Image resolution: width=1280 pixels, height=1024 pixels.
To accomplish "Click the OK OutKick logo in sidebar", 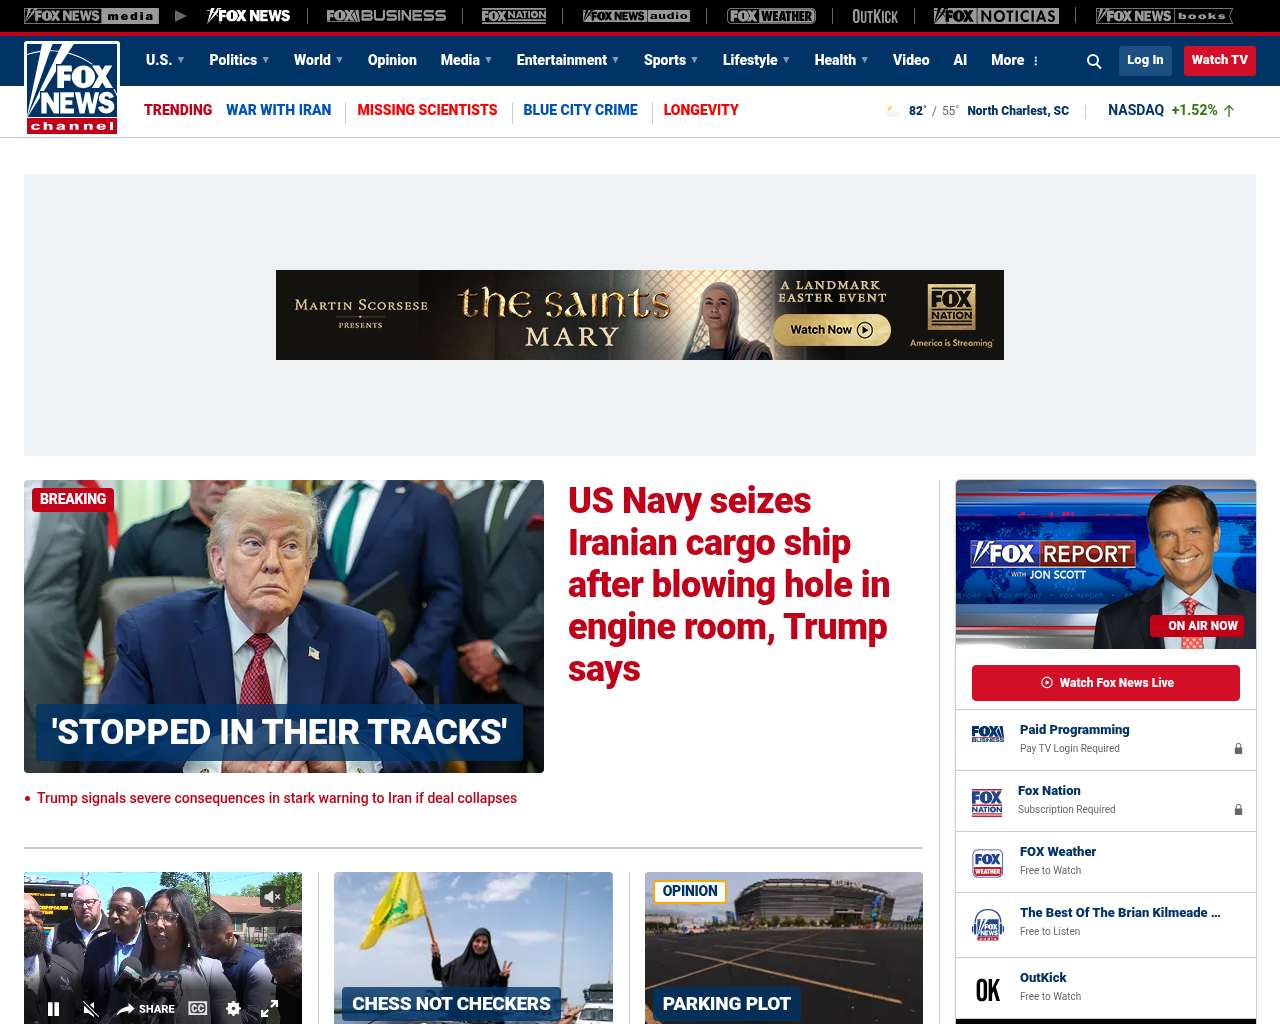I will [x=988, y=990].
